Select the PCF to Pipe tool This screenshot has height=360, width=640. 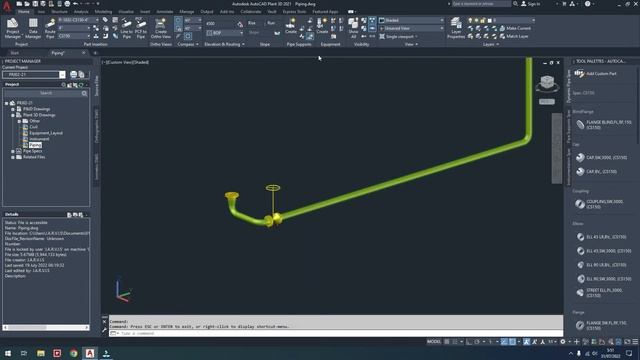(141, 28)
